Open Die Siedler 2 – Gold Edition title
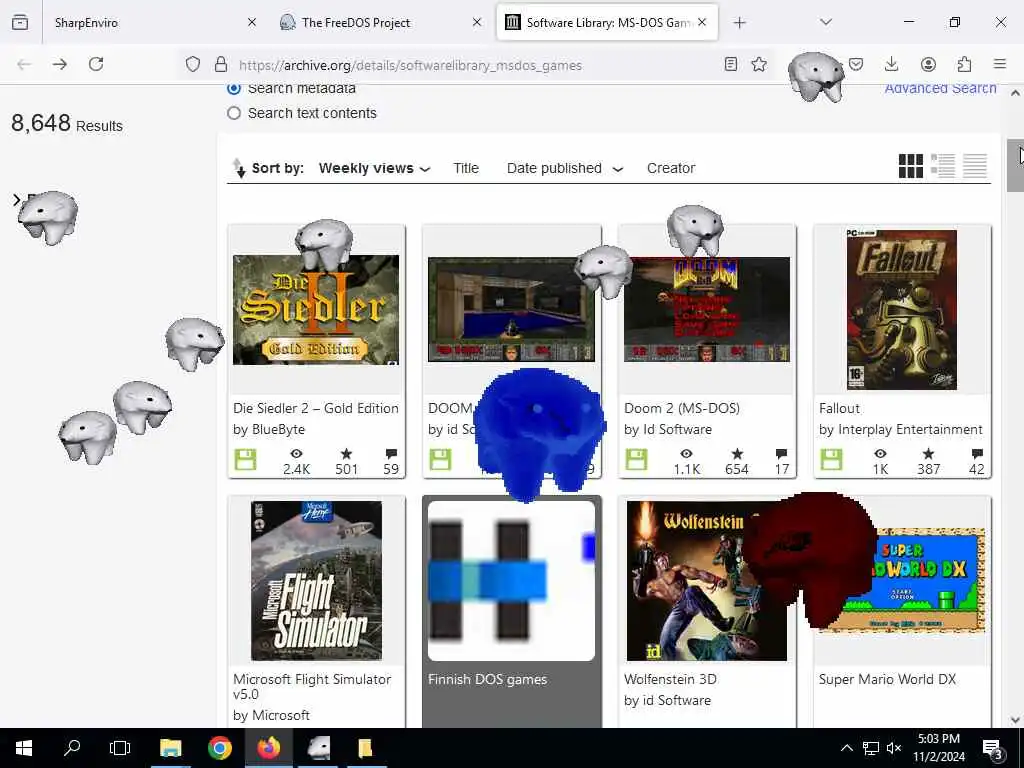 (x=315, y=408)
